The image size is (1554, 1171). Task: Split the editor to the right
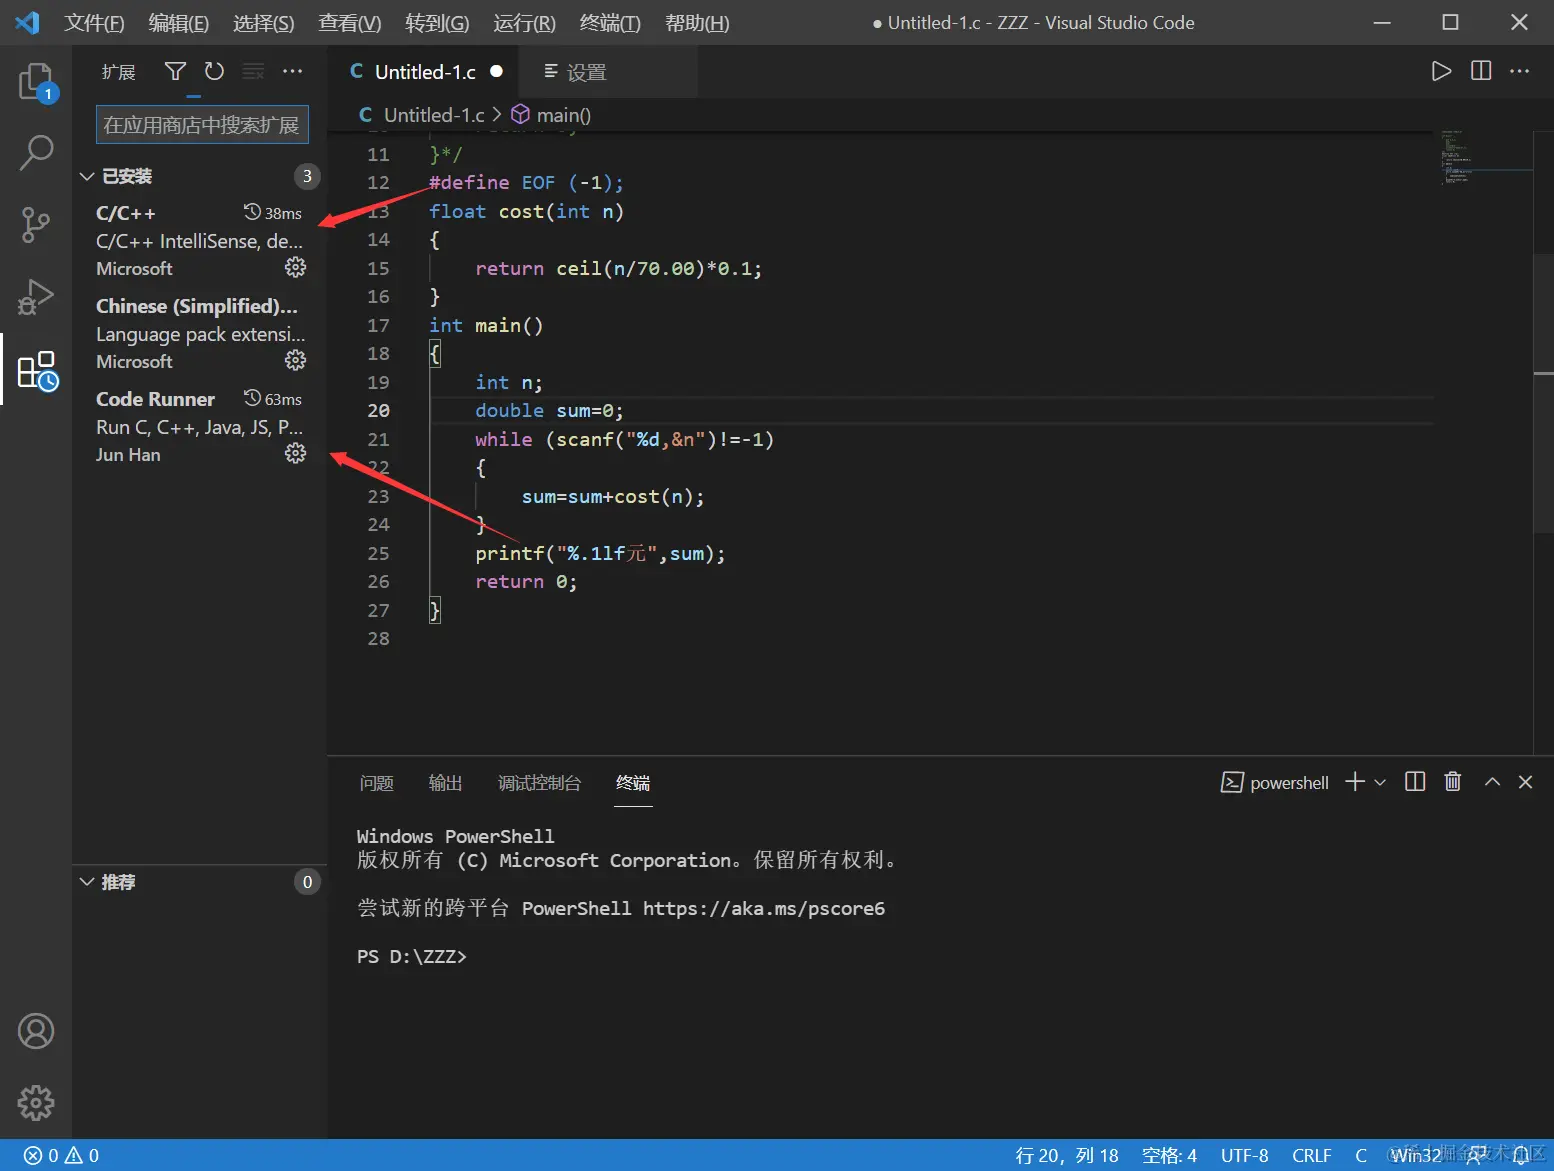pos(1481,71)
